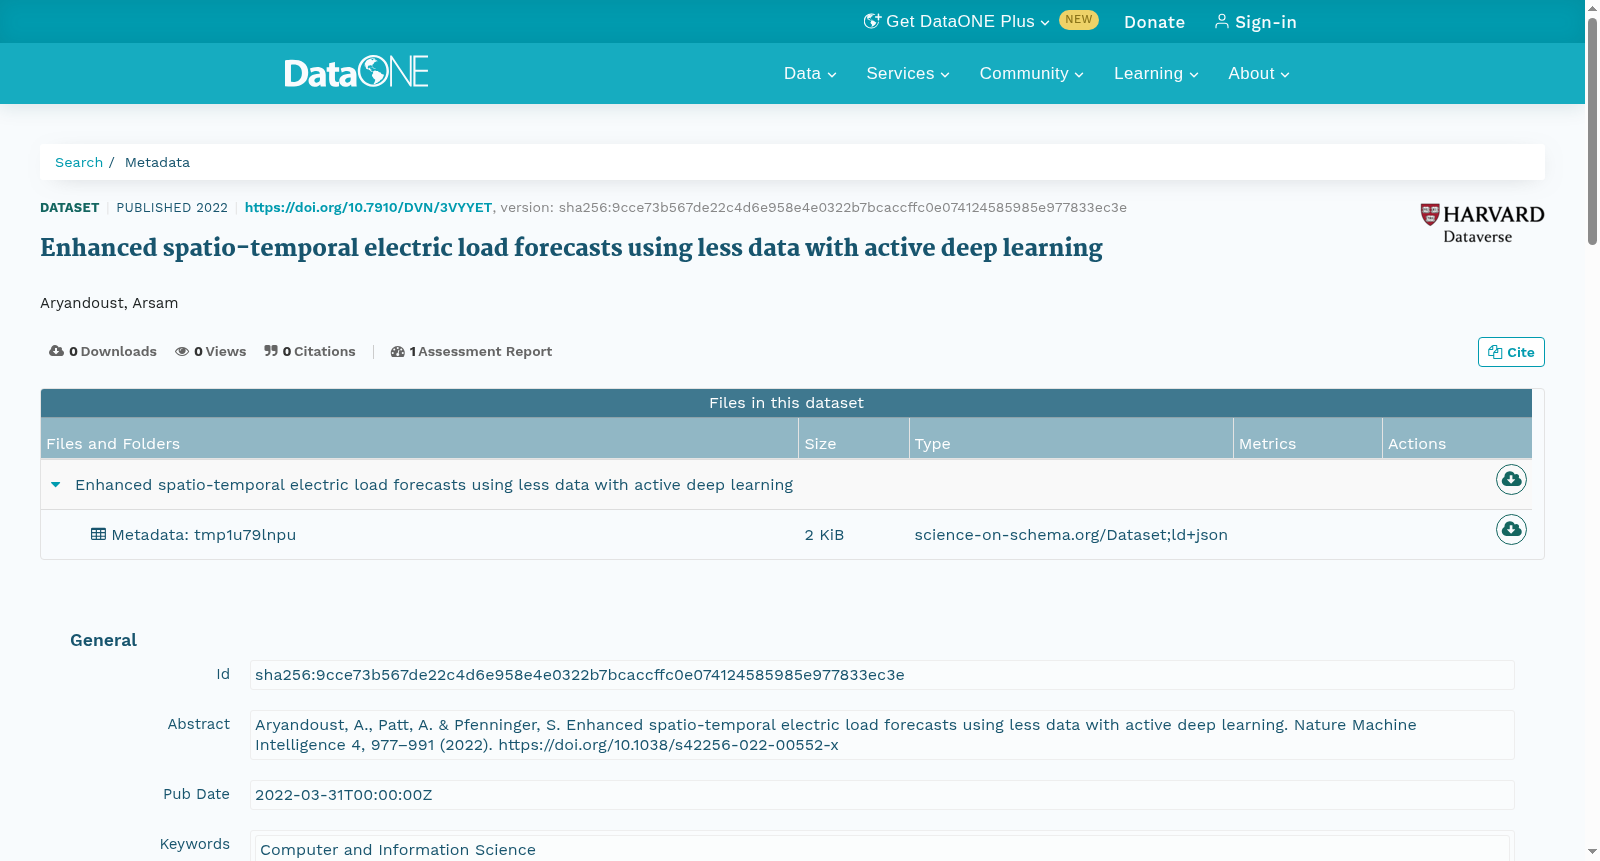This screenshot has height=861, width=1600.
Task: Click the downloads cloud icon in the metrics row
Action: pyautogui.click(x=56, y=351)
